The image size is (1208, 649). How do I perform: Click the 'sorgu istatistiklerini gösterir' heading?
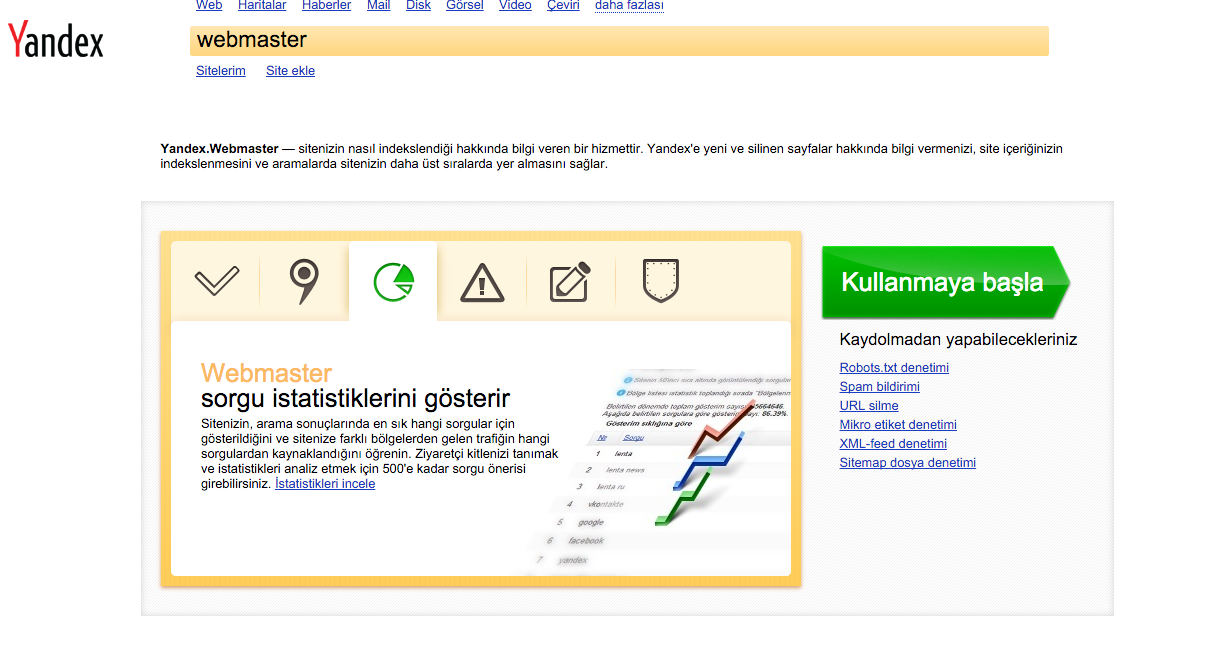[355, 399]
